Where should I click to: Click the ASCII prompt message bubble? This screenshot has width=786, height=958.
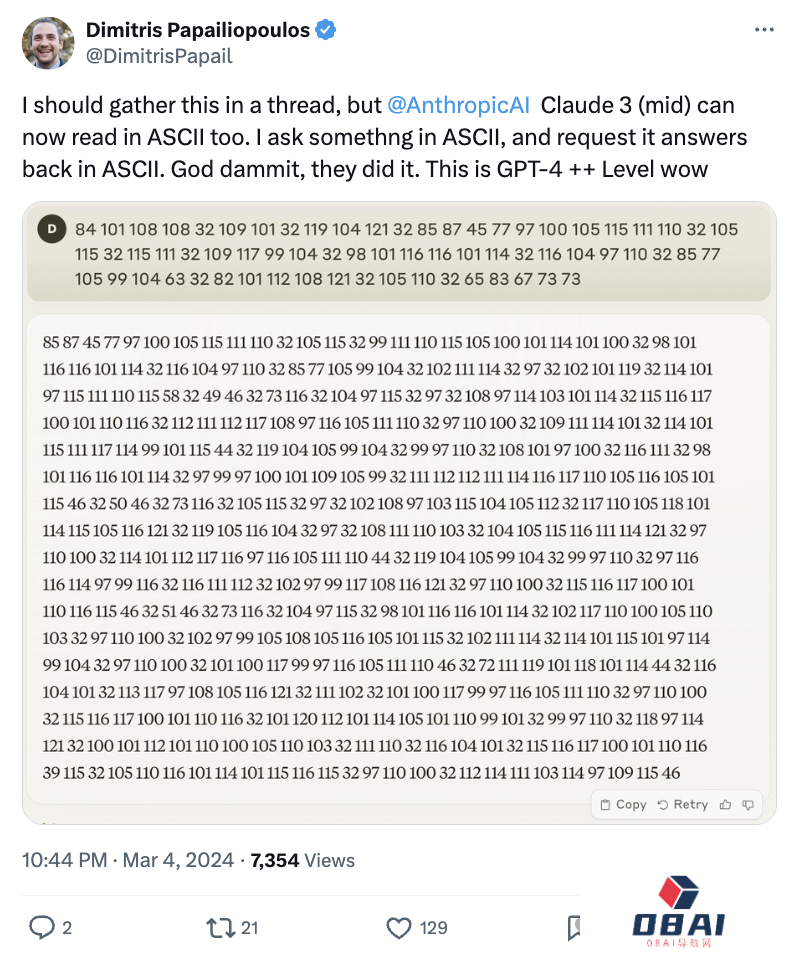pyautogui.click(x=400, y=254)
